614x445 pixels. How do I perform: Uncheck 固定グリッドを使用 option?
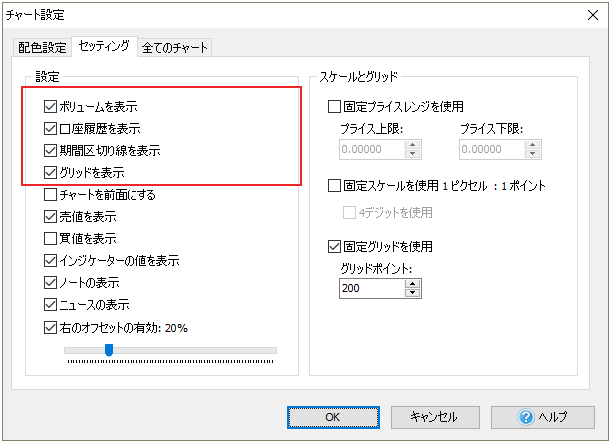click(x=336, y=246)
